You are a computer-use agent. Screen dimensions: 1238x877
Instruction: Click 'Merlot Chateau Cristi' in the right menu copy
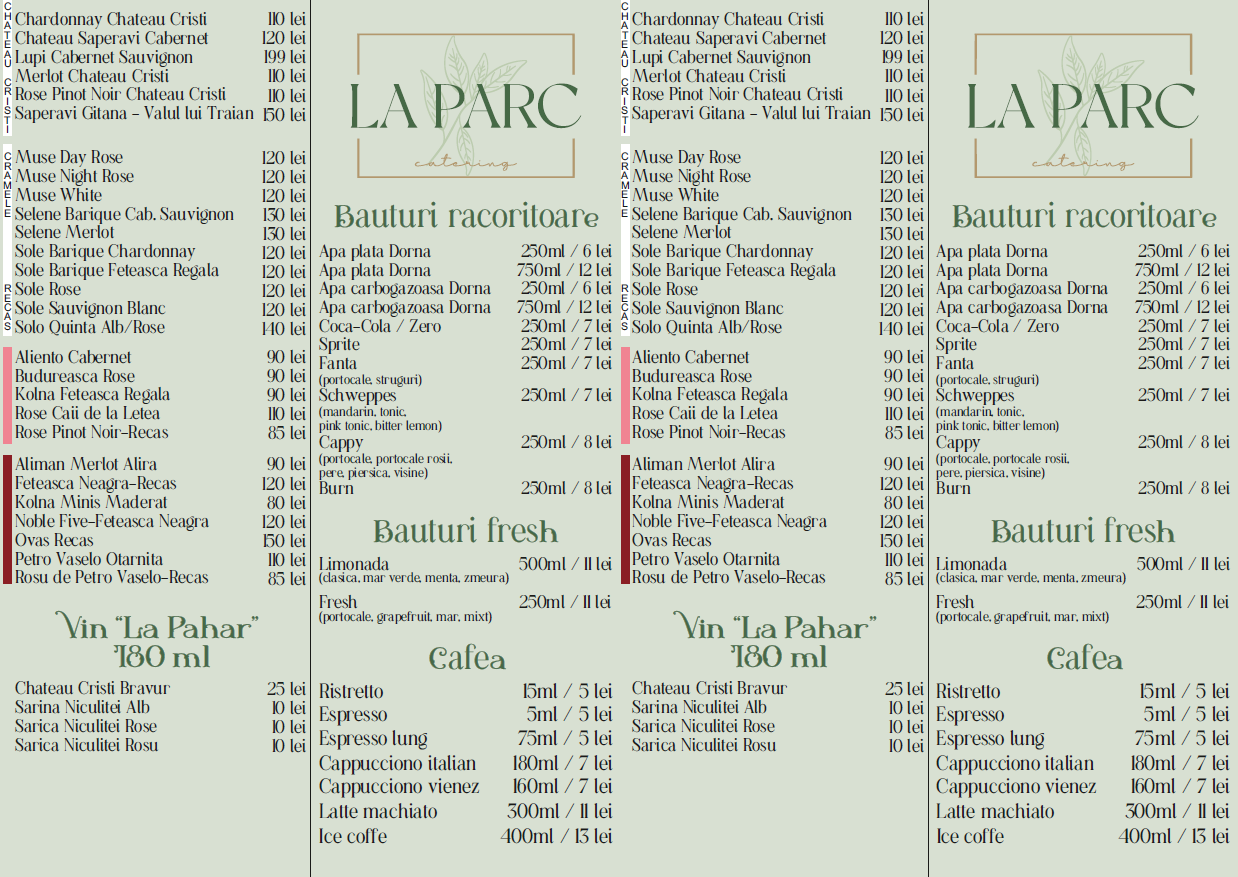point(709,76)
